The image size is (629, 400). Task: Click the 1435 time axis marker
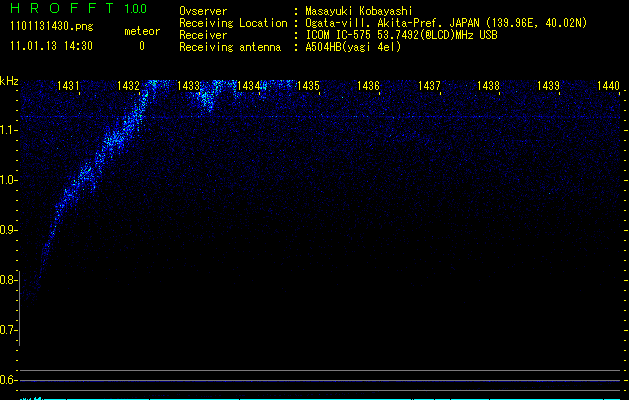coord(308,85)
